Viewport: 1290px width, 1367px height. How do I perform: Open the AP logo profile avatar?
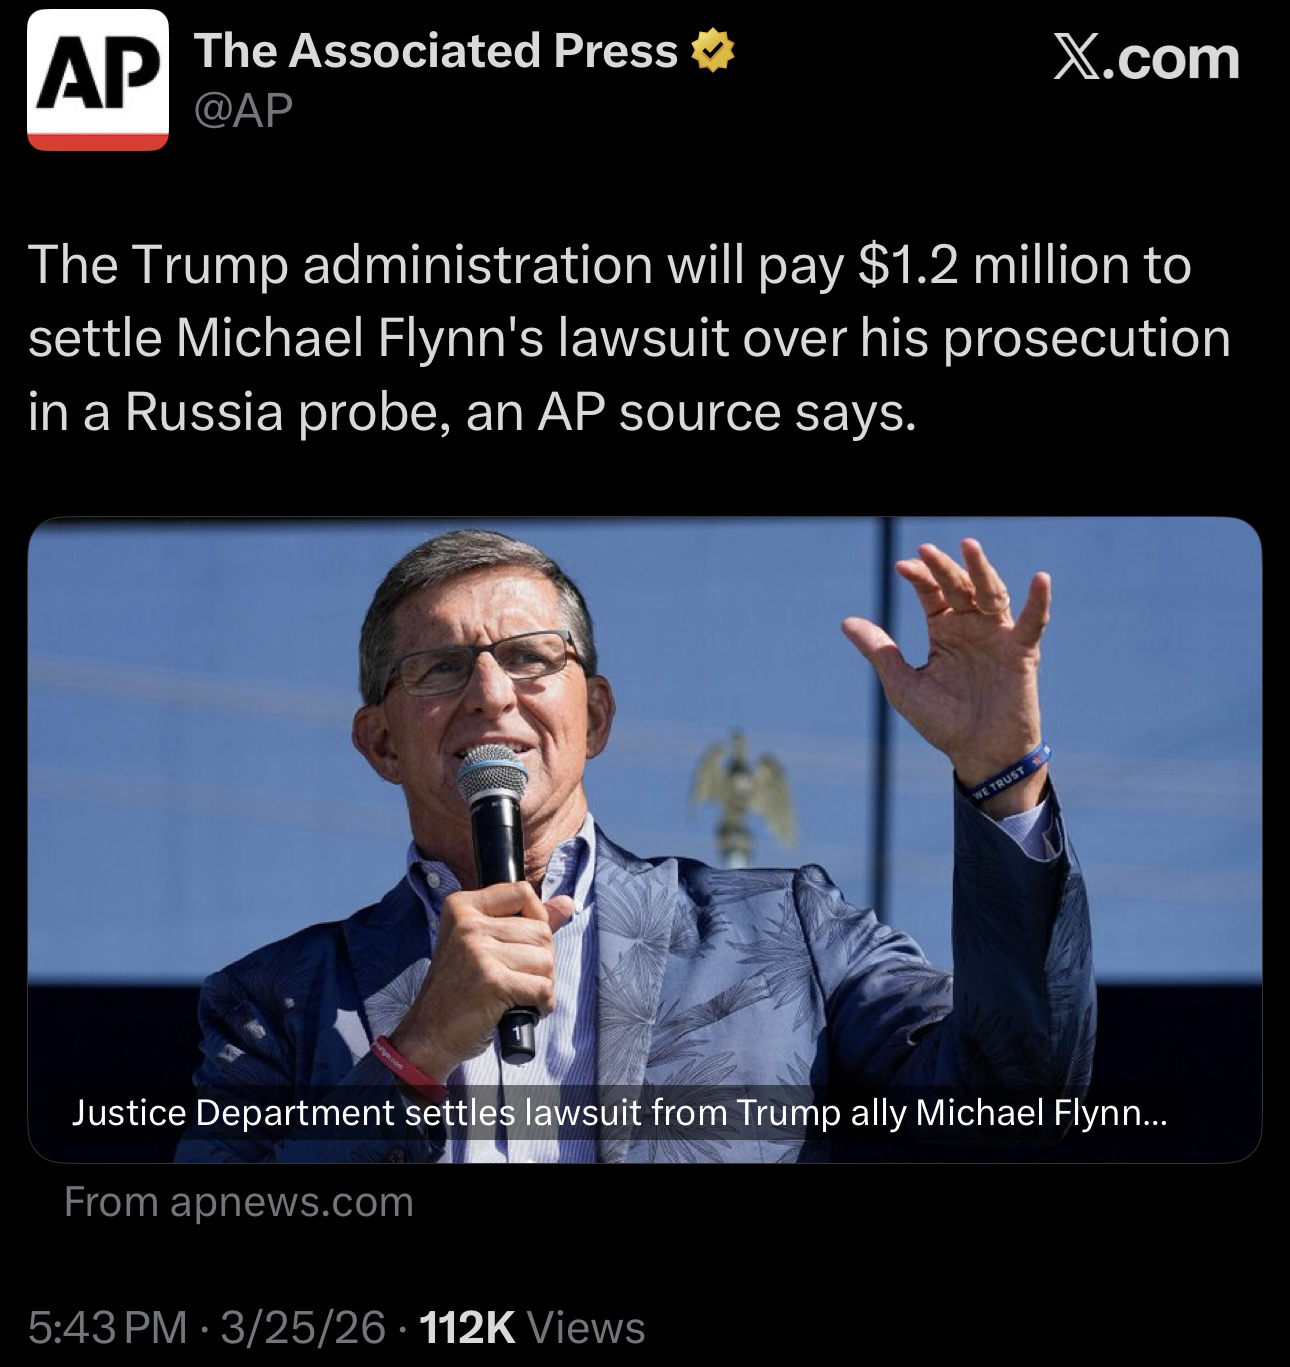point(98,80)
